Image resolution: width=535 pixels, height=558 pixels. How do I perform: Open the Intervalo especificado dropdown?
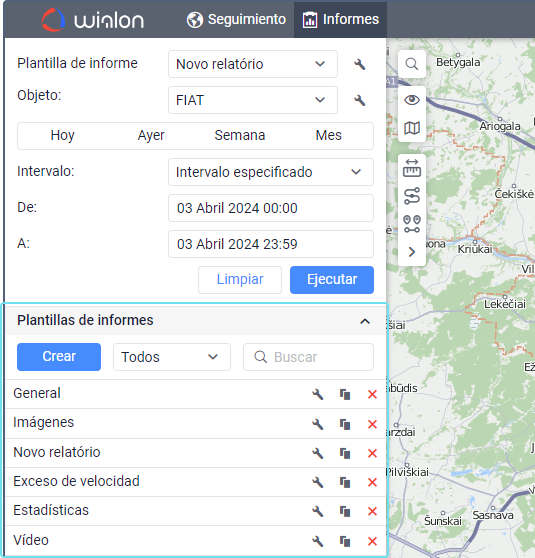pyautogui.click(x=271, y=172)
